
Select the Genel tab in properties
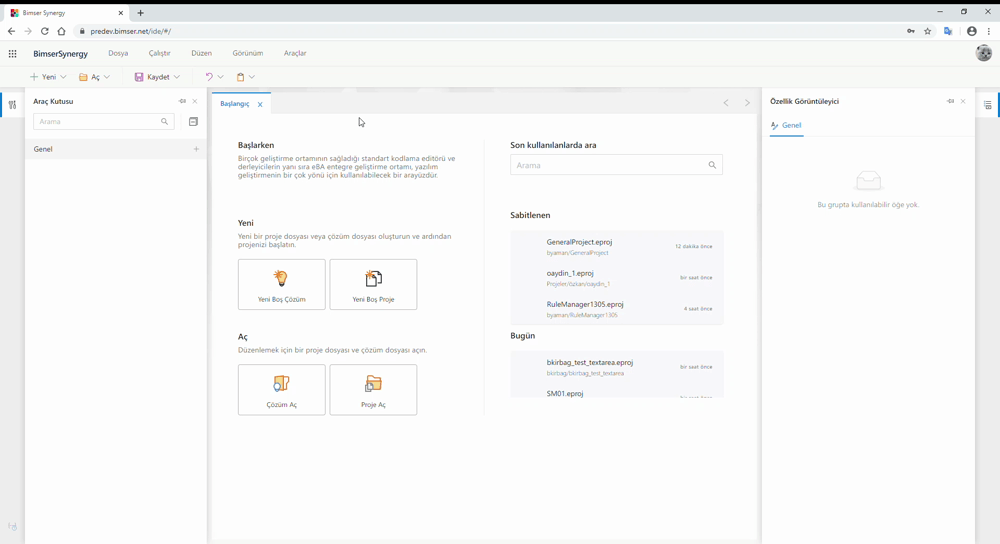[786, 125]
